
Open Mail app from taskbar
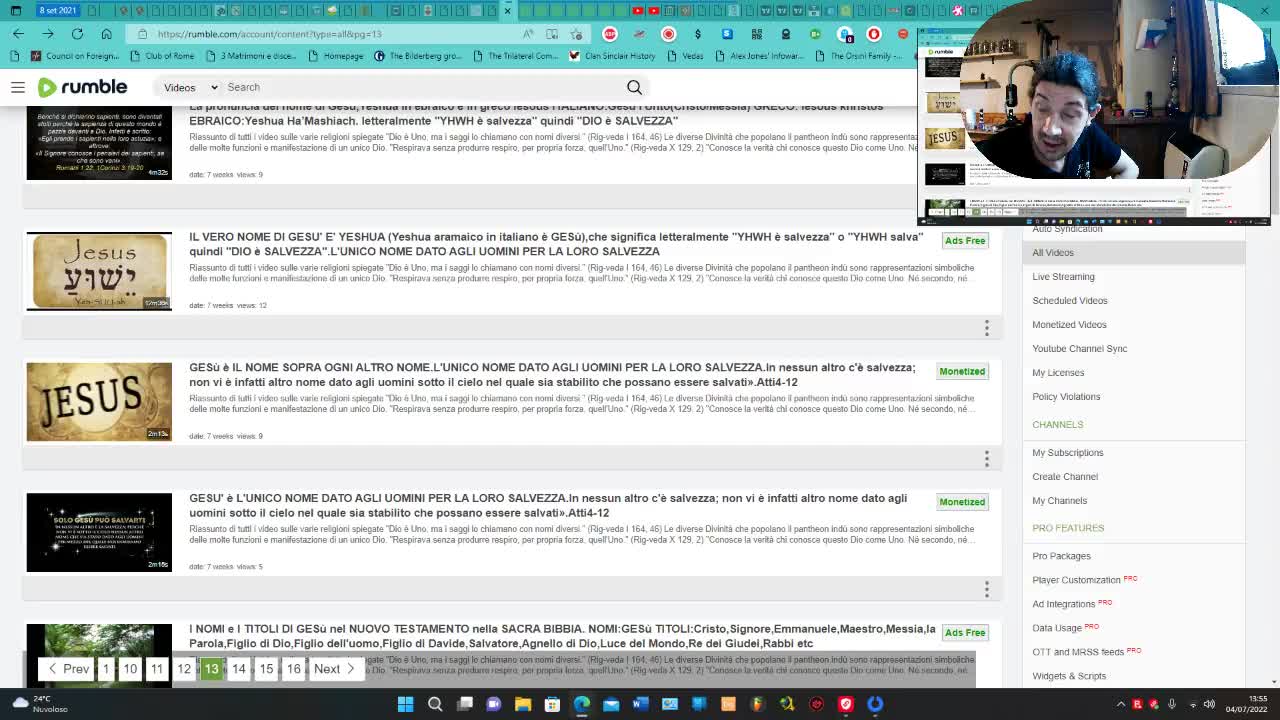[x=611, y=704]
